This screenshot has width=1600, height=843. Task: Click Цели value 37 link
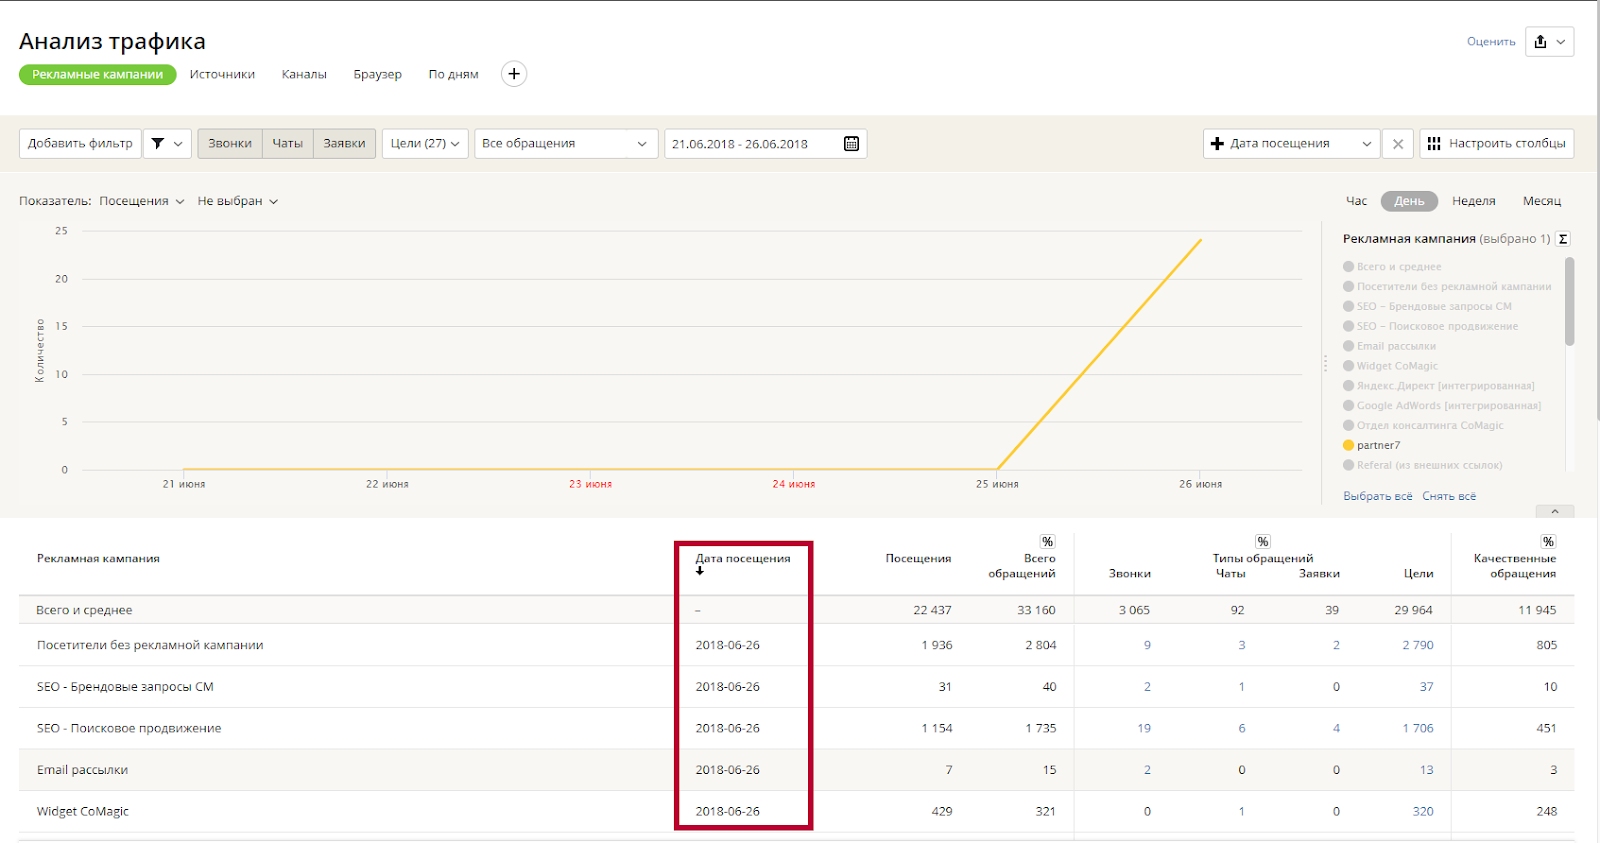point(1427,687)
